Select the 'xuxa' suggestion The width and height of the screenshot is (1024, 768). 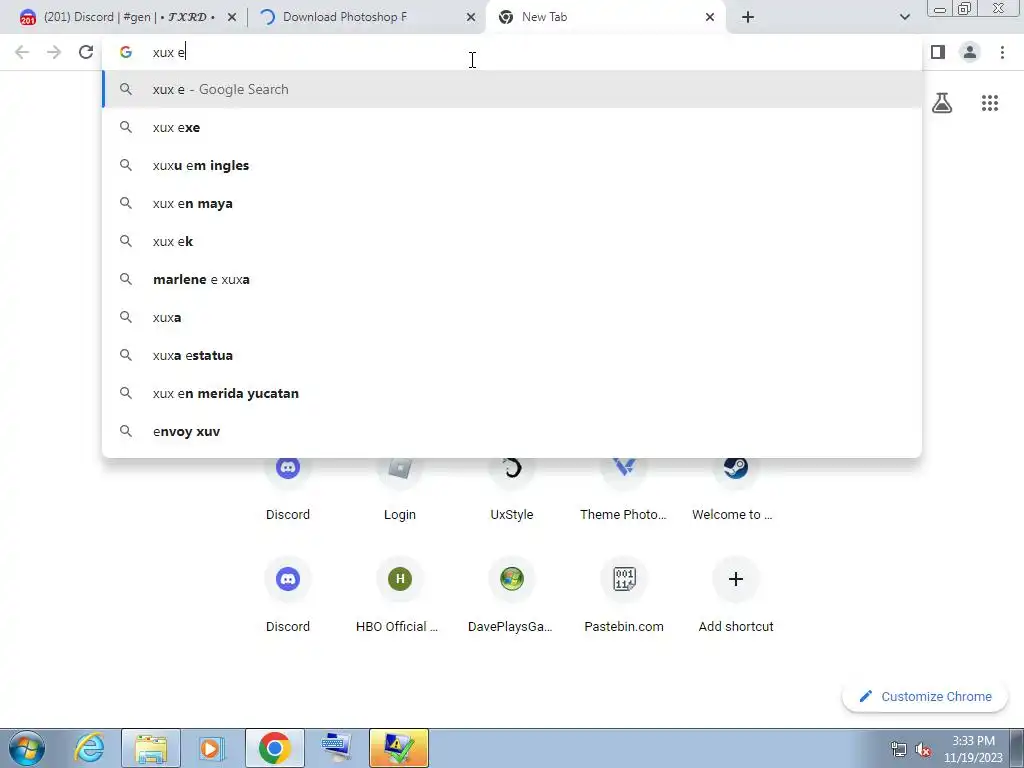(x=512, y=317)
